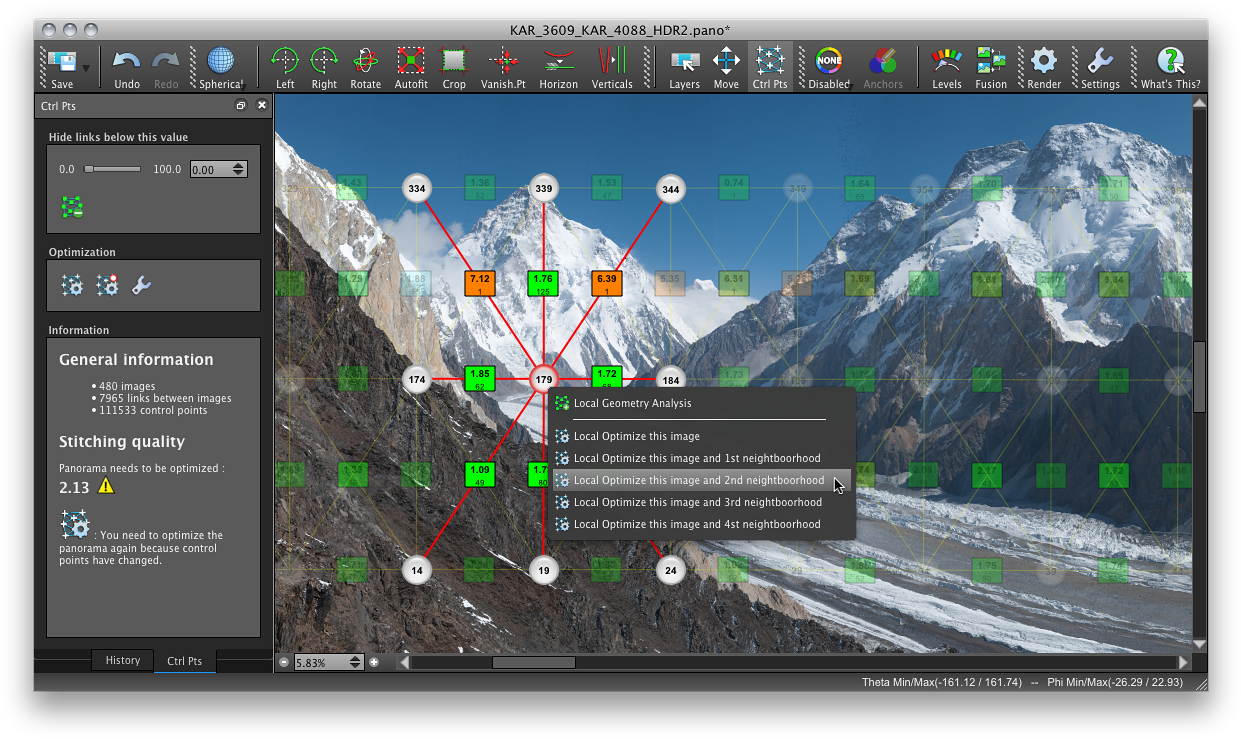Image resolution: width=1241 pixels, height=739 pixels.
Task: Click the hide links value field 0.00
Action: click(x=209, y=170)
